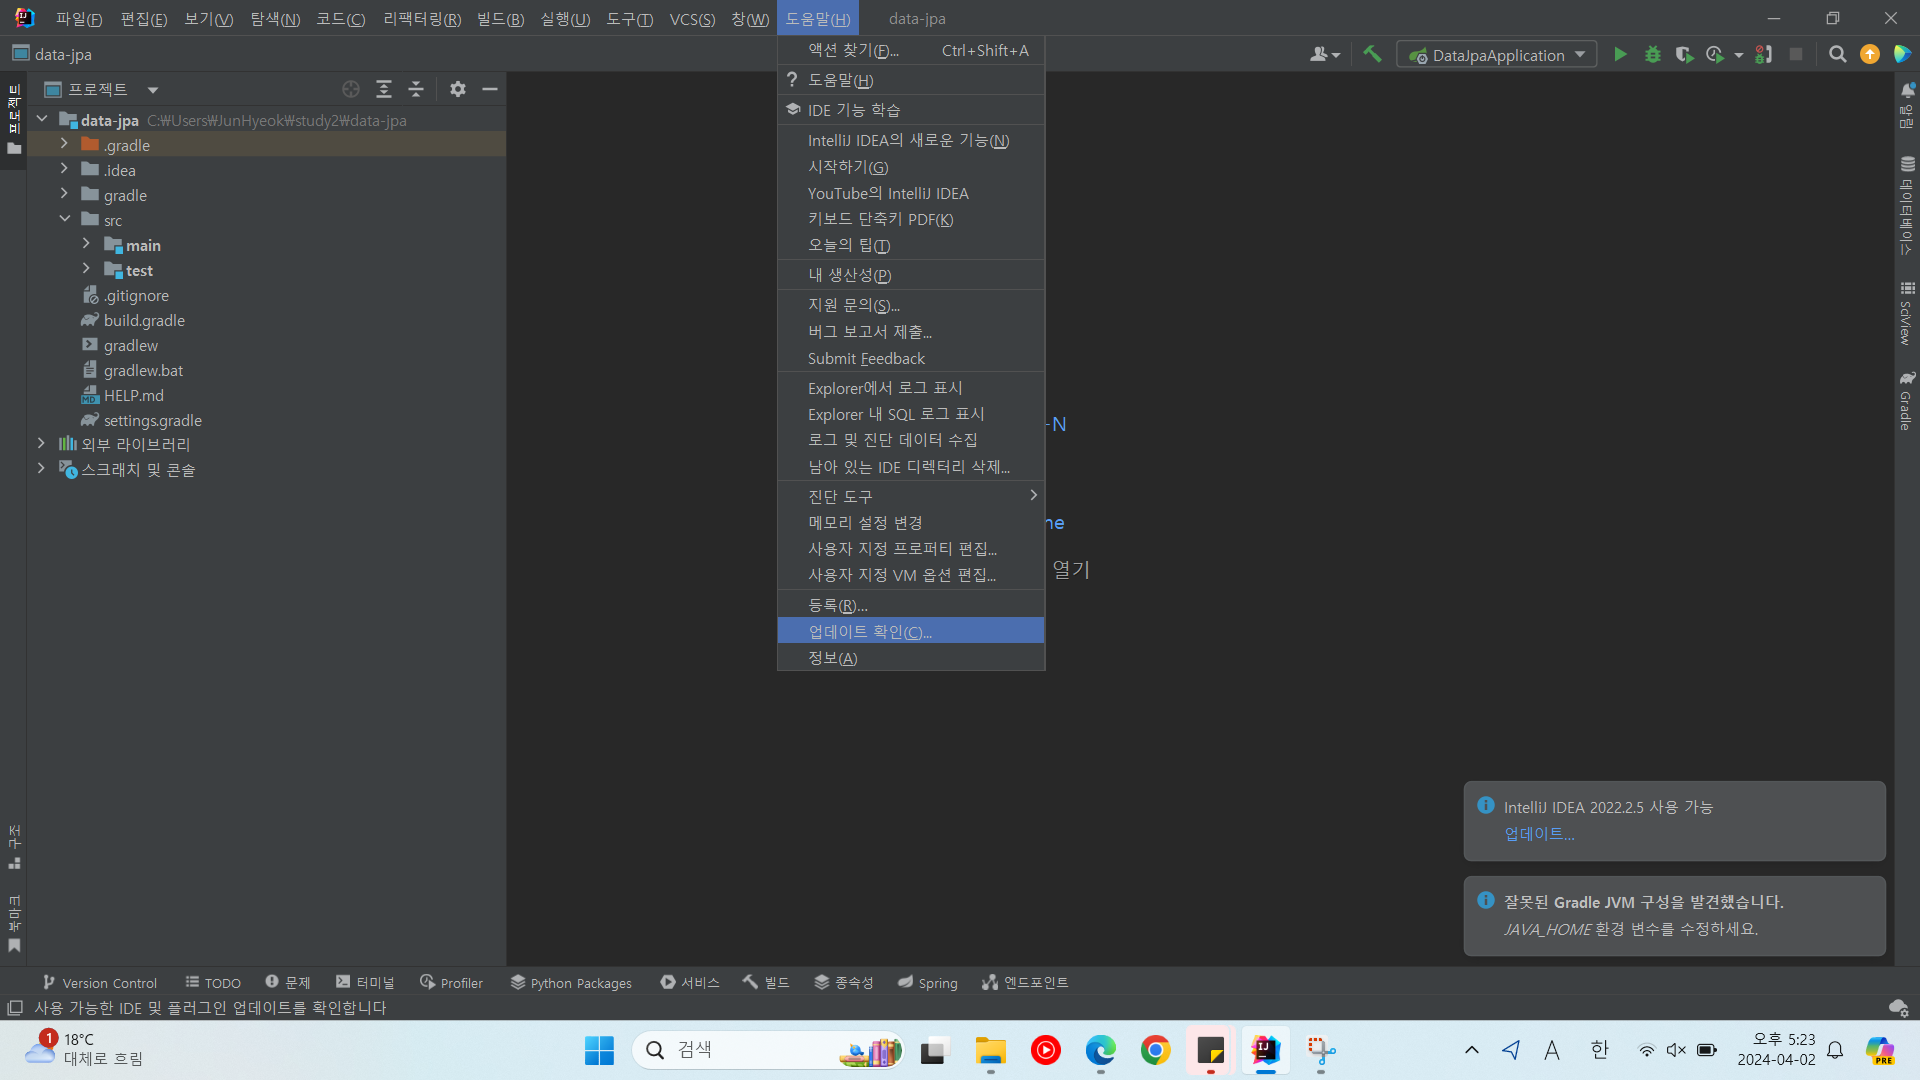The height and width of the screenshot is (1080, 1920).
Task: Open the DataJpaApplication run configuration dropdown
Action: tap(1497, 55)
